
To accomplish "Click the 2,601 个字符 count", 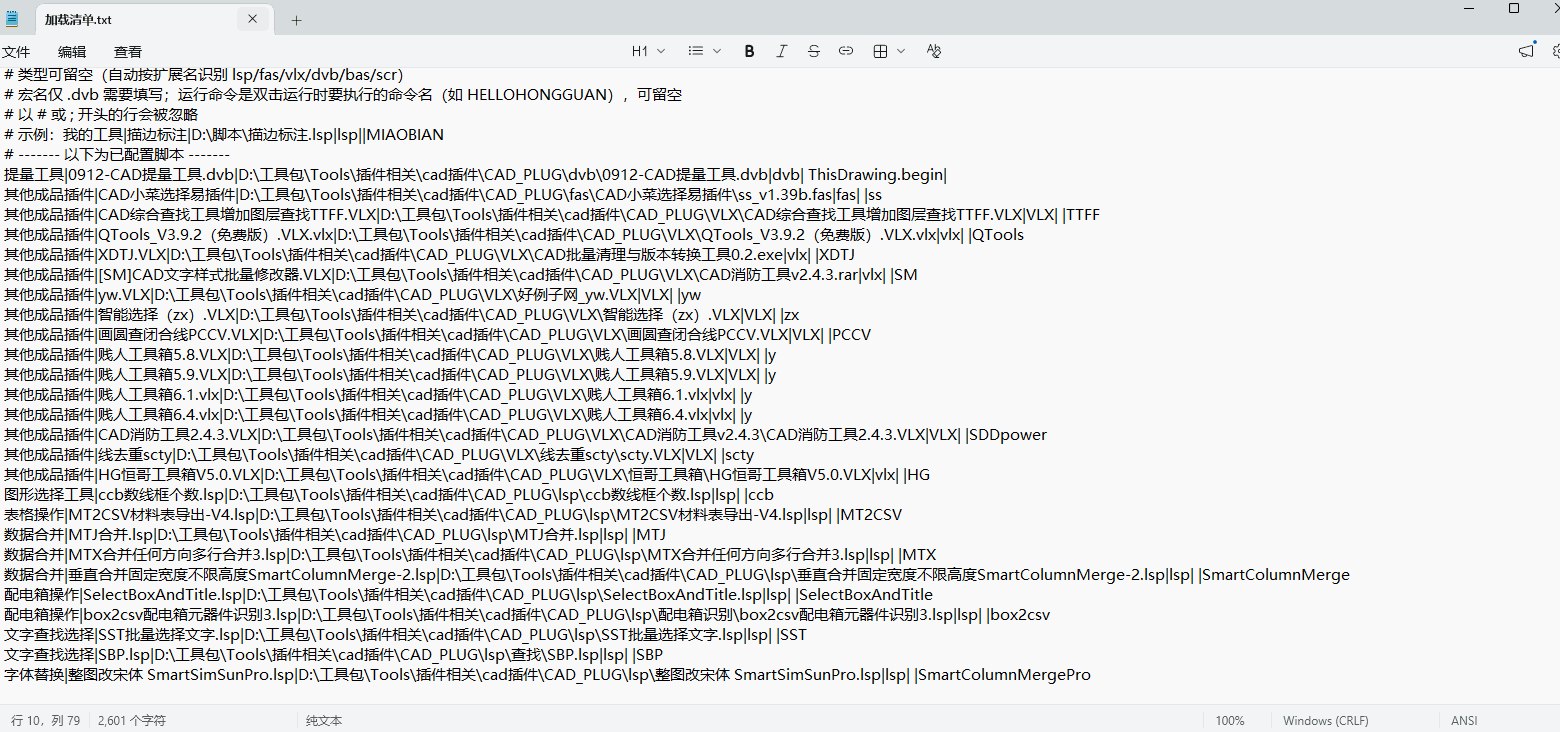I will click(132, 720).
